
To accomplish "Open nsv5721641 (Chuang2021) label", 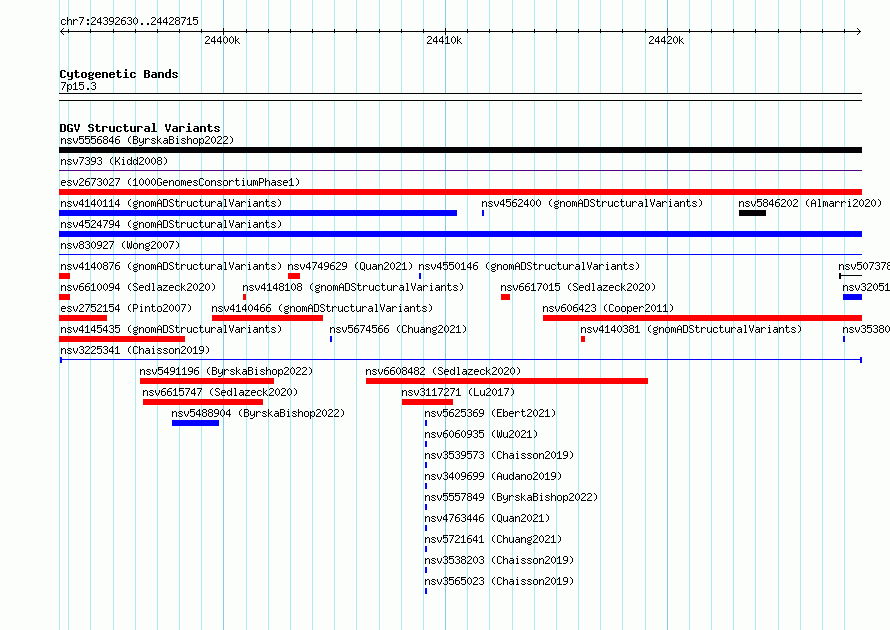I will click(493, 539).
